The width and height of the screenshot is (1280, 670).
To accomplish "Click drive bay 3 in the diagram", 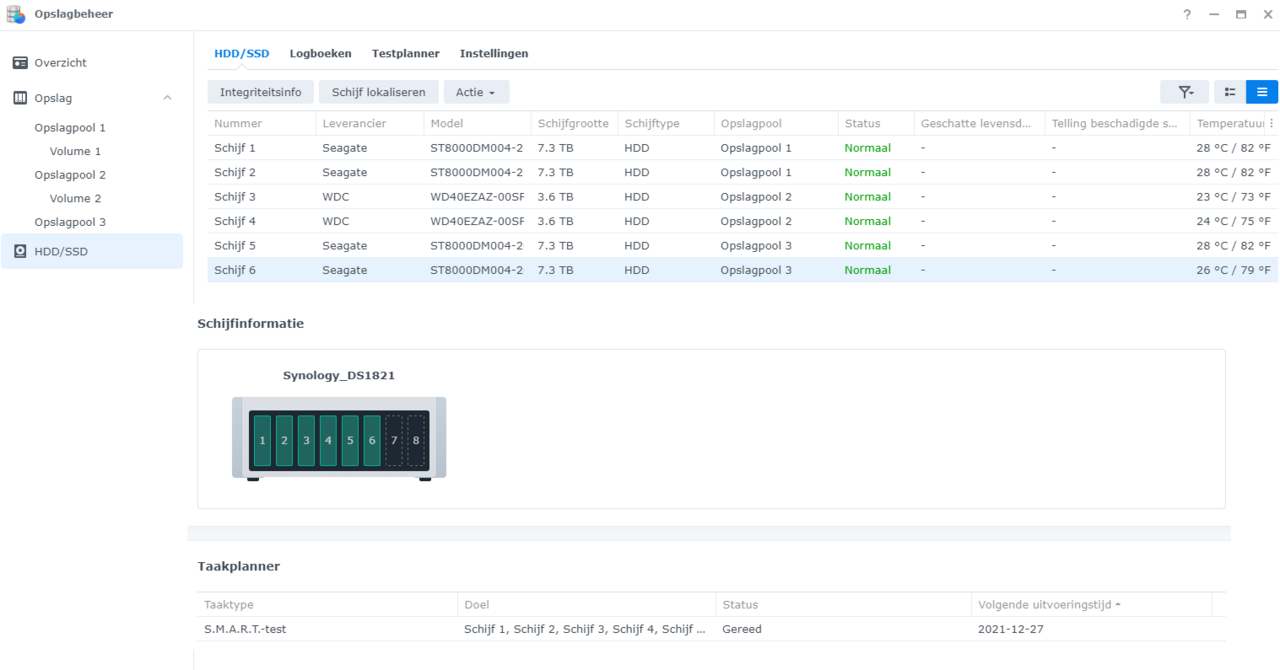I will click(x=306, y=441).
